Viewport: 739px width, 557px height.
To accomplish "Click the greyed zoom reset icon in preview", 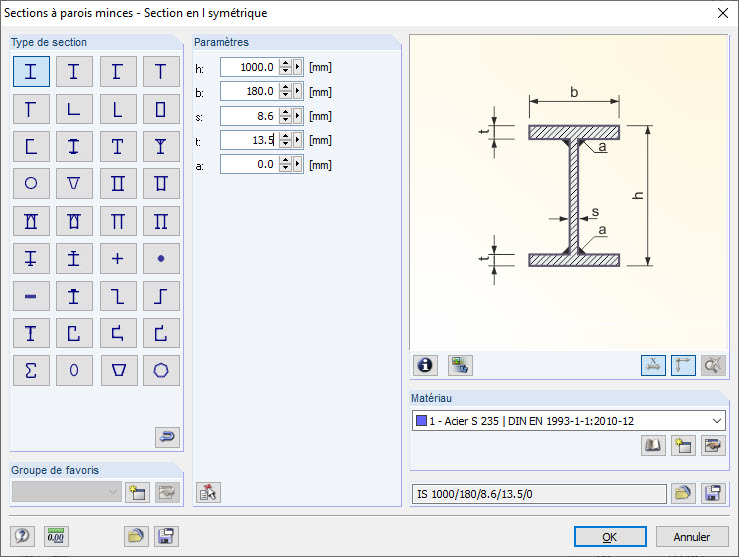I will (x=713, y=365).
